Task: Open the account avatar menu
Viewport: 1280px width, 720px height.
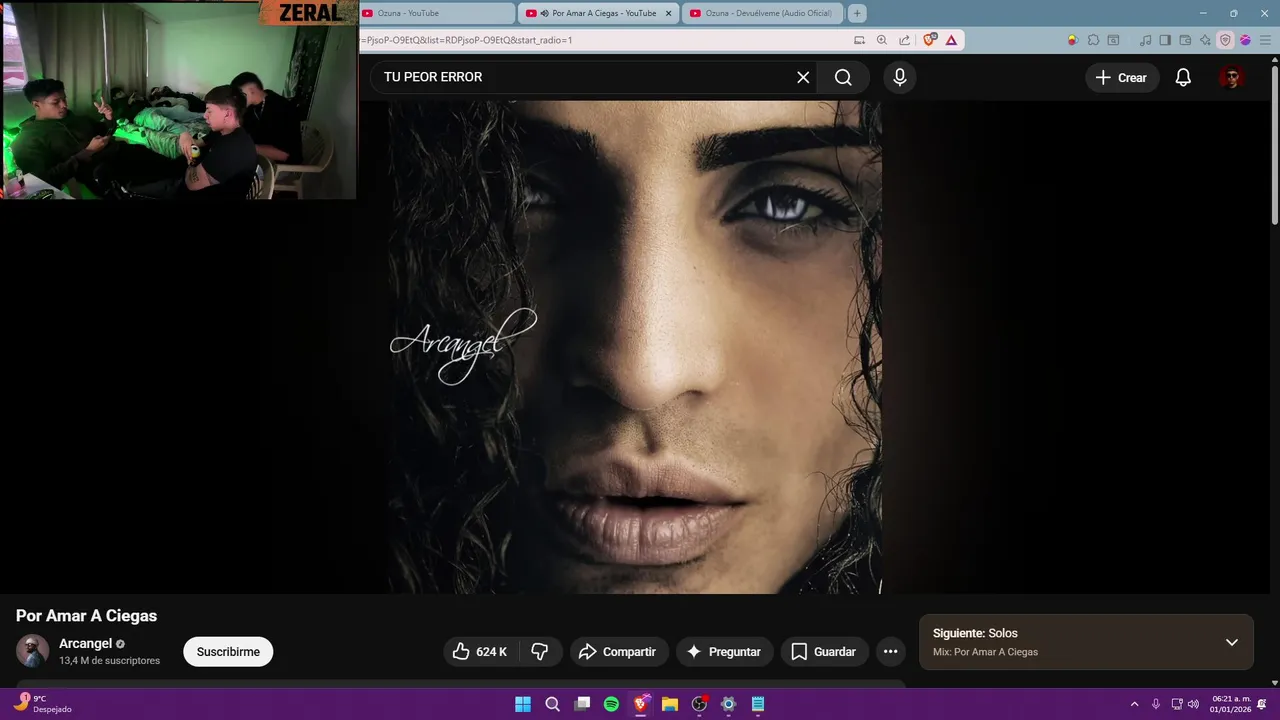Action: click(1232, 77)
